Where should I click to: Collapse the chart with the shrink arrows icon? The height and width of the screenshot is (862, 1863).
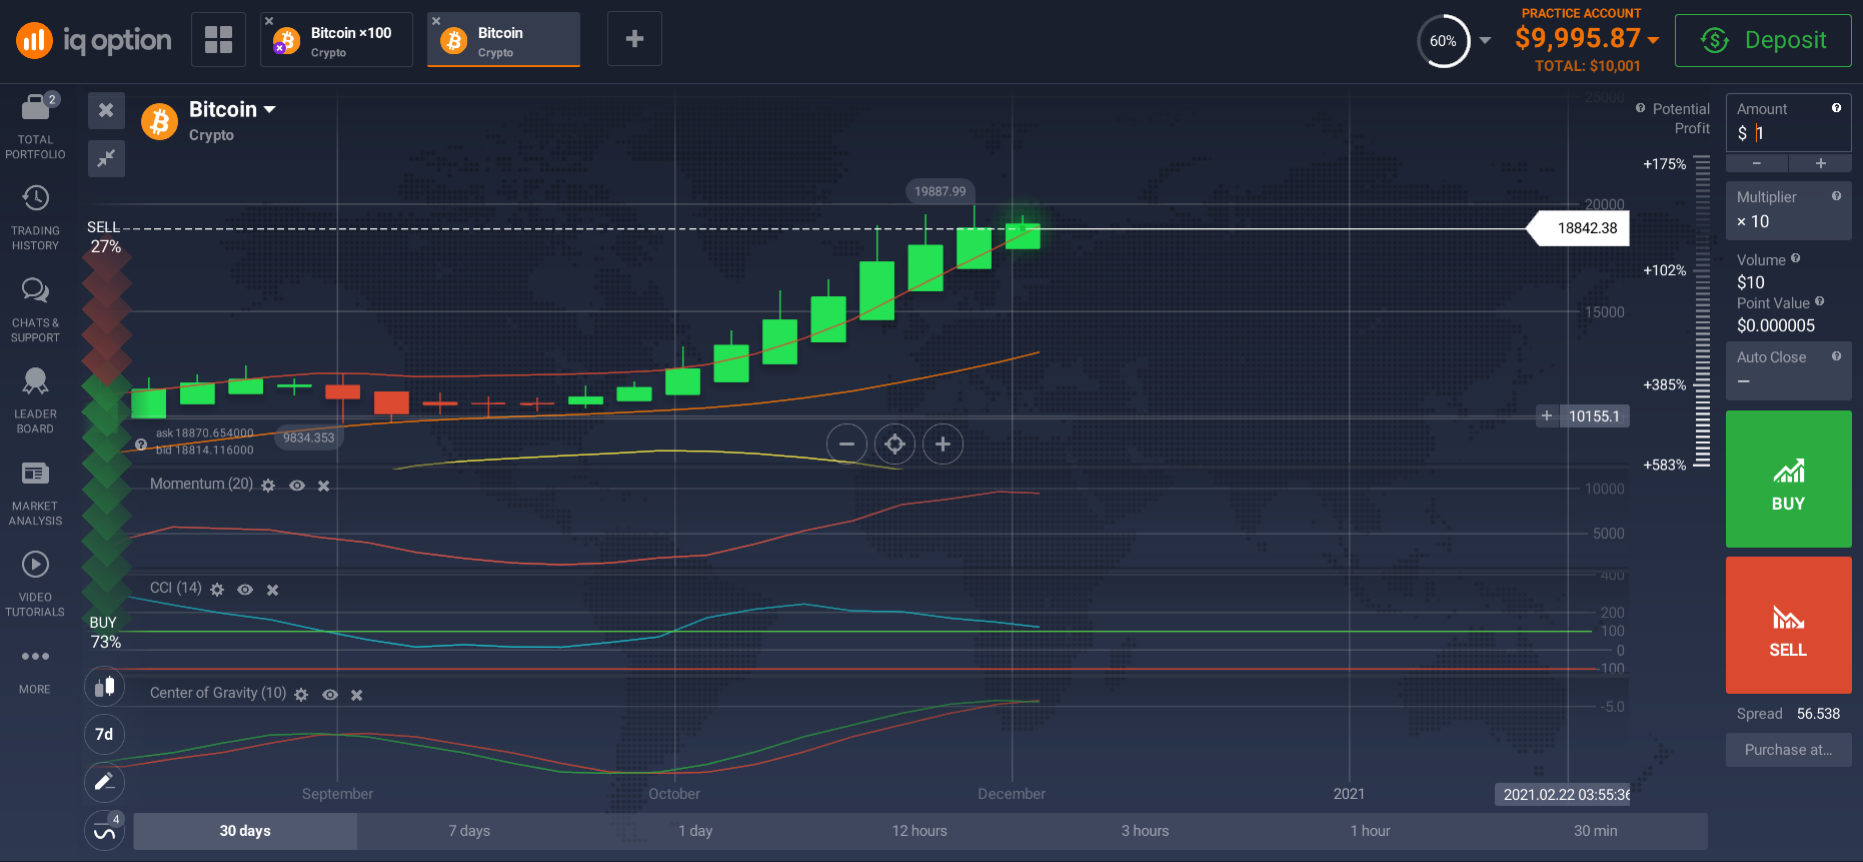pos(106,158)
